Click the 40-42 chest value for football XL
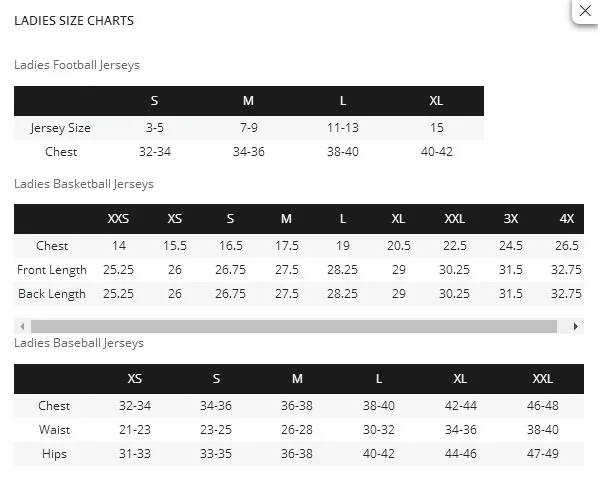598x481 pixels. pos(437,152)
